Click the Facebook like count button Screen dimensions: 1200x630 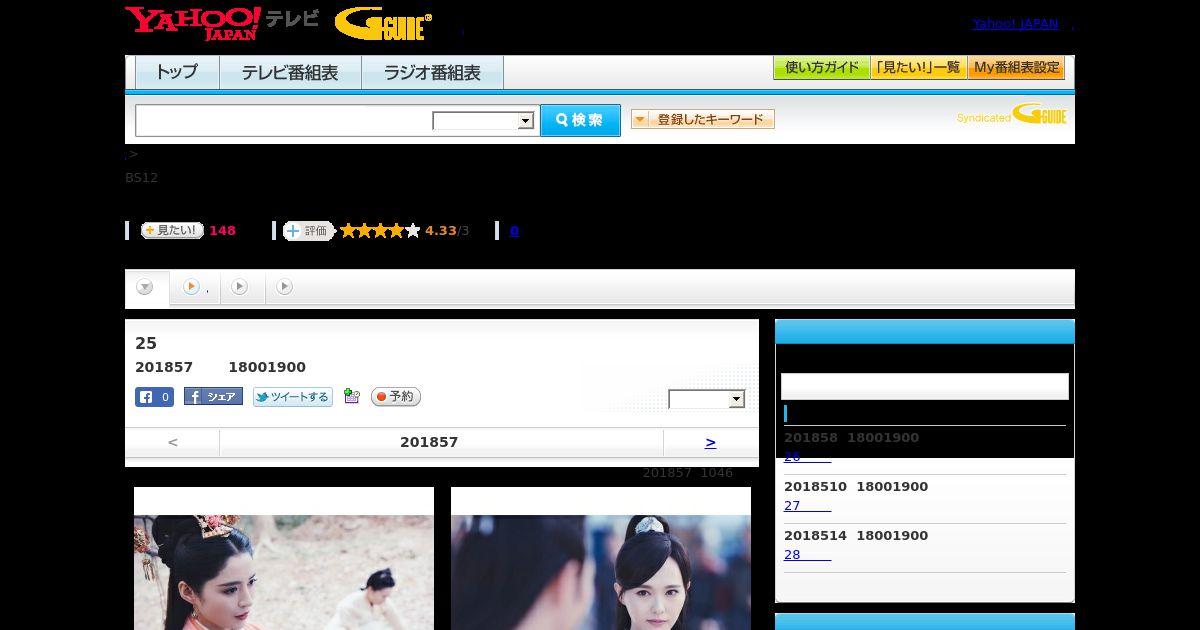(x=154, y=397)
